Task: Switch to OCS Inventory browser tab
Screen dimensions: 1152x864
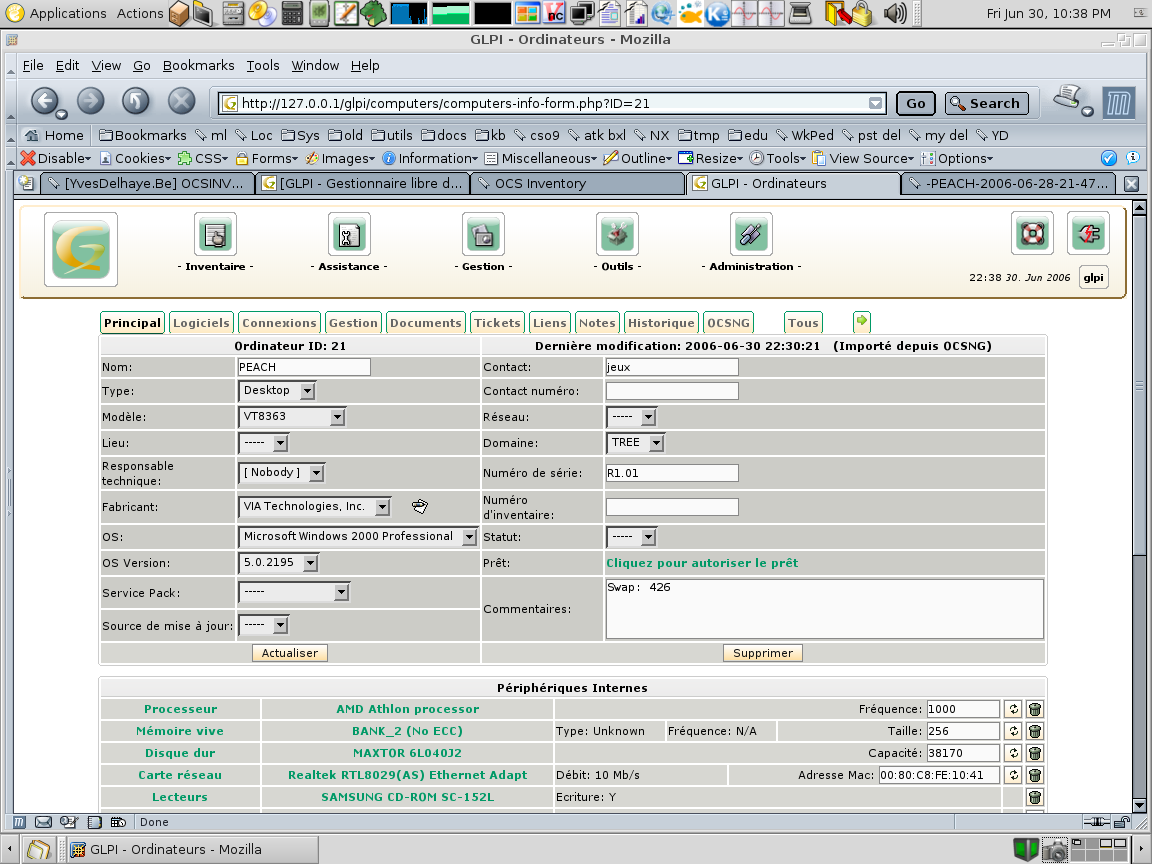Action: tap(578, 184)
